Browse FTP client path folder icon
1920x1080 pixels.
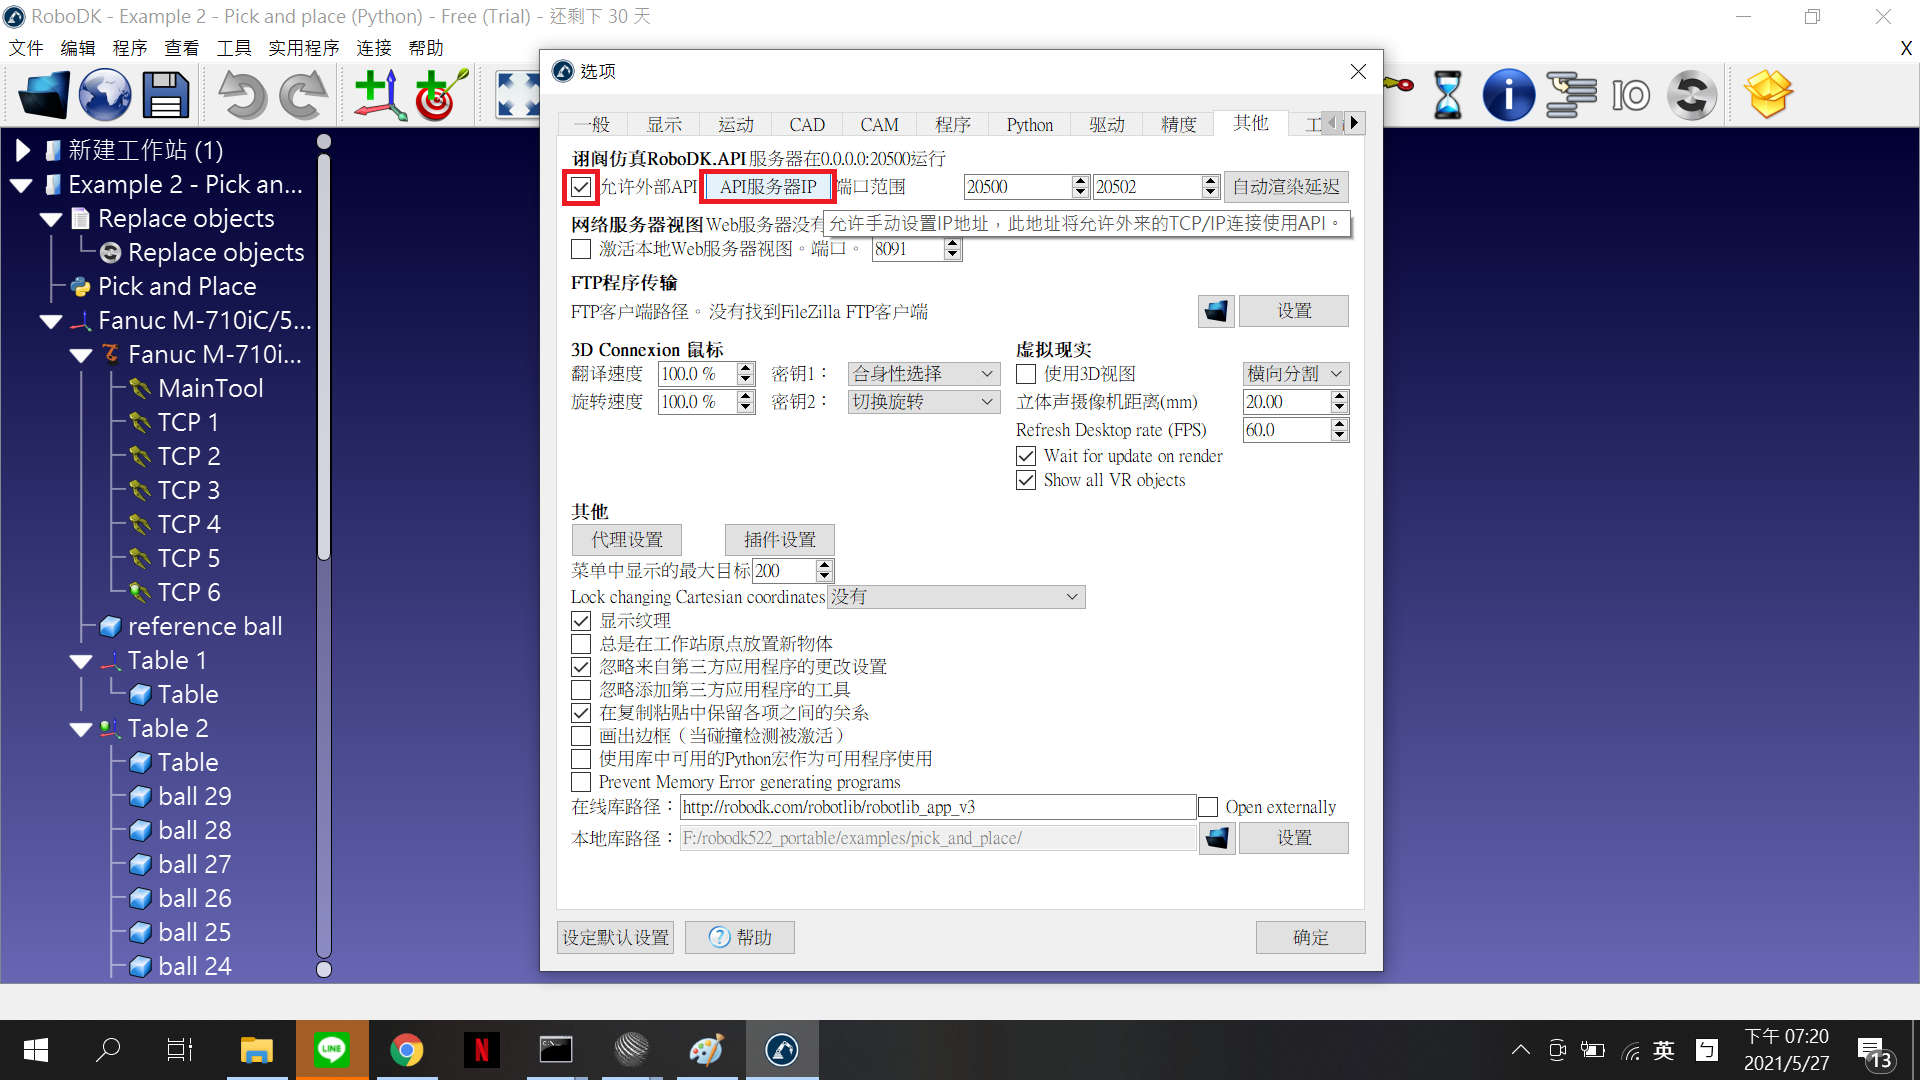tap(1216, 312)
